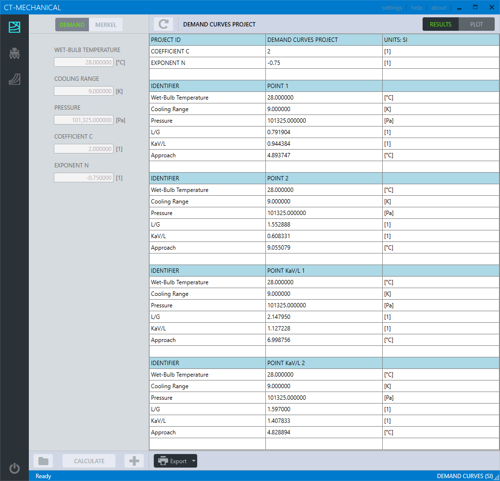The image size is (500, 481).
Task: Toggle view to PLOT
Action: point(476,24)
